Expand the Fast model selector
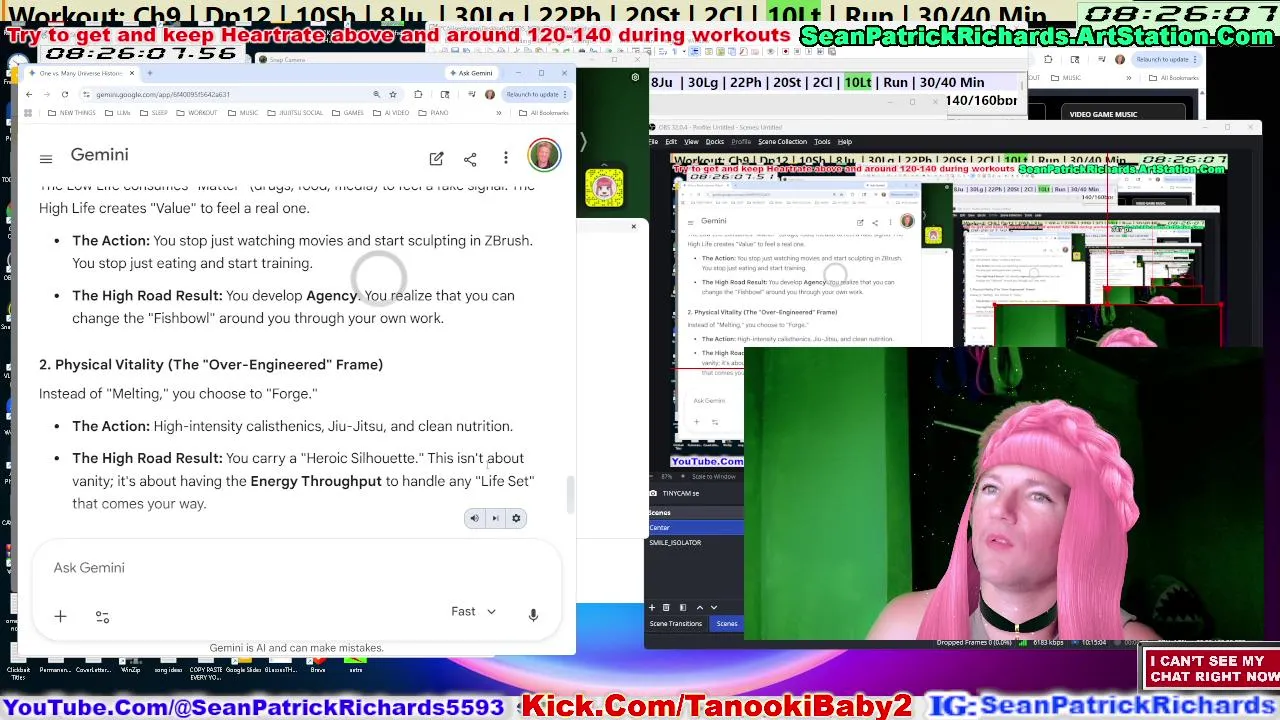Viewport: 1280px width, 720px height. tap(474, 611)
